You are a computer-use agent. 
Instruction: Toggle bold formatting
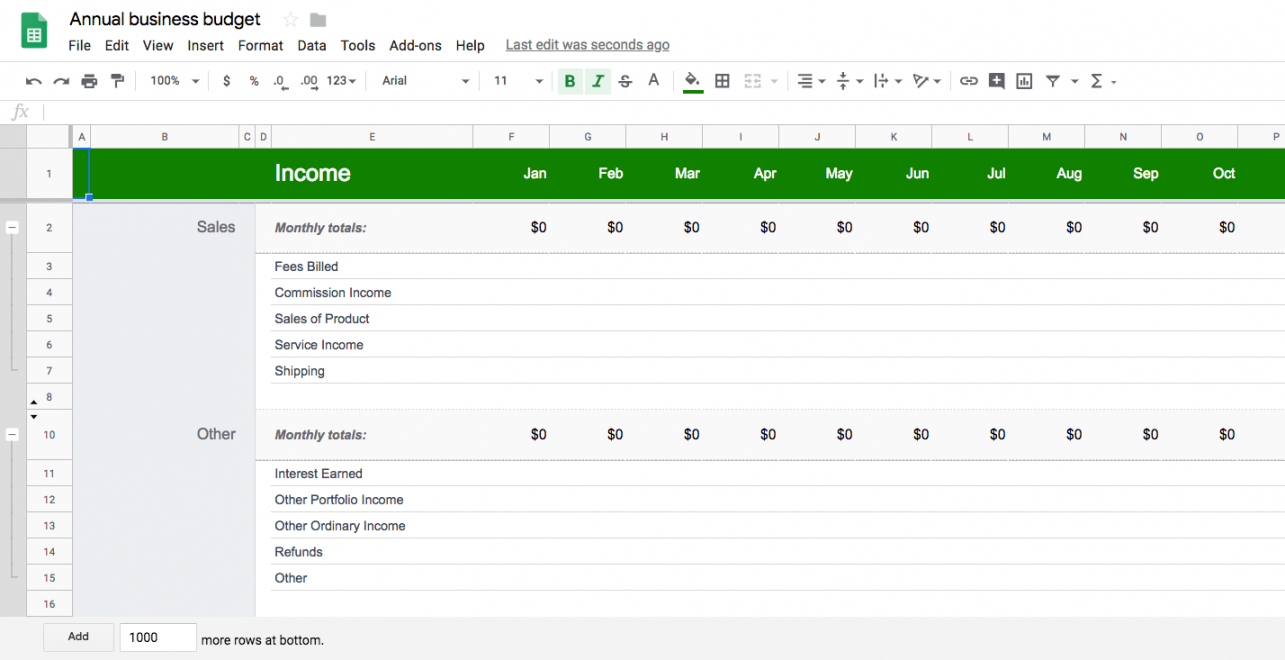pos(570,81)
